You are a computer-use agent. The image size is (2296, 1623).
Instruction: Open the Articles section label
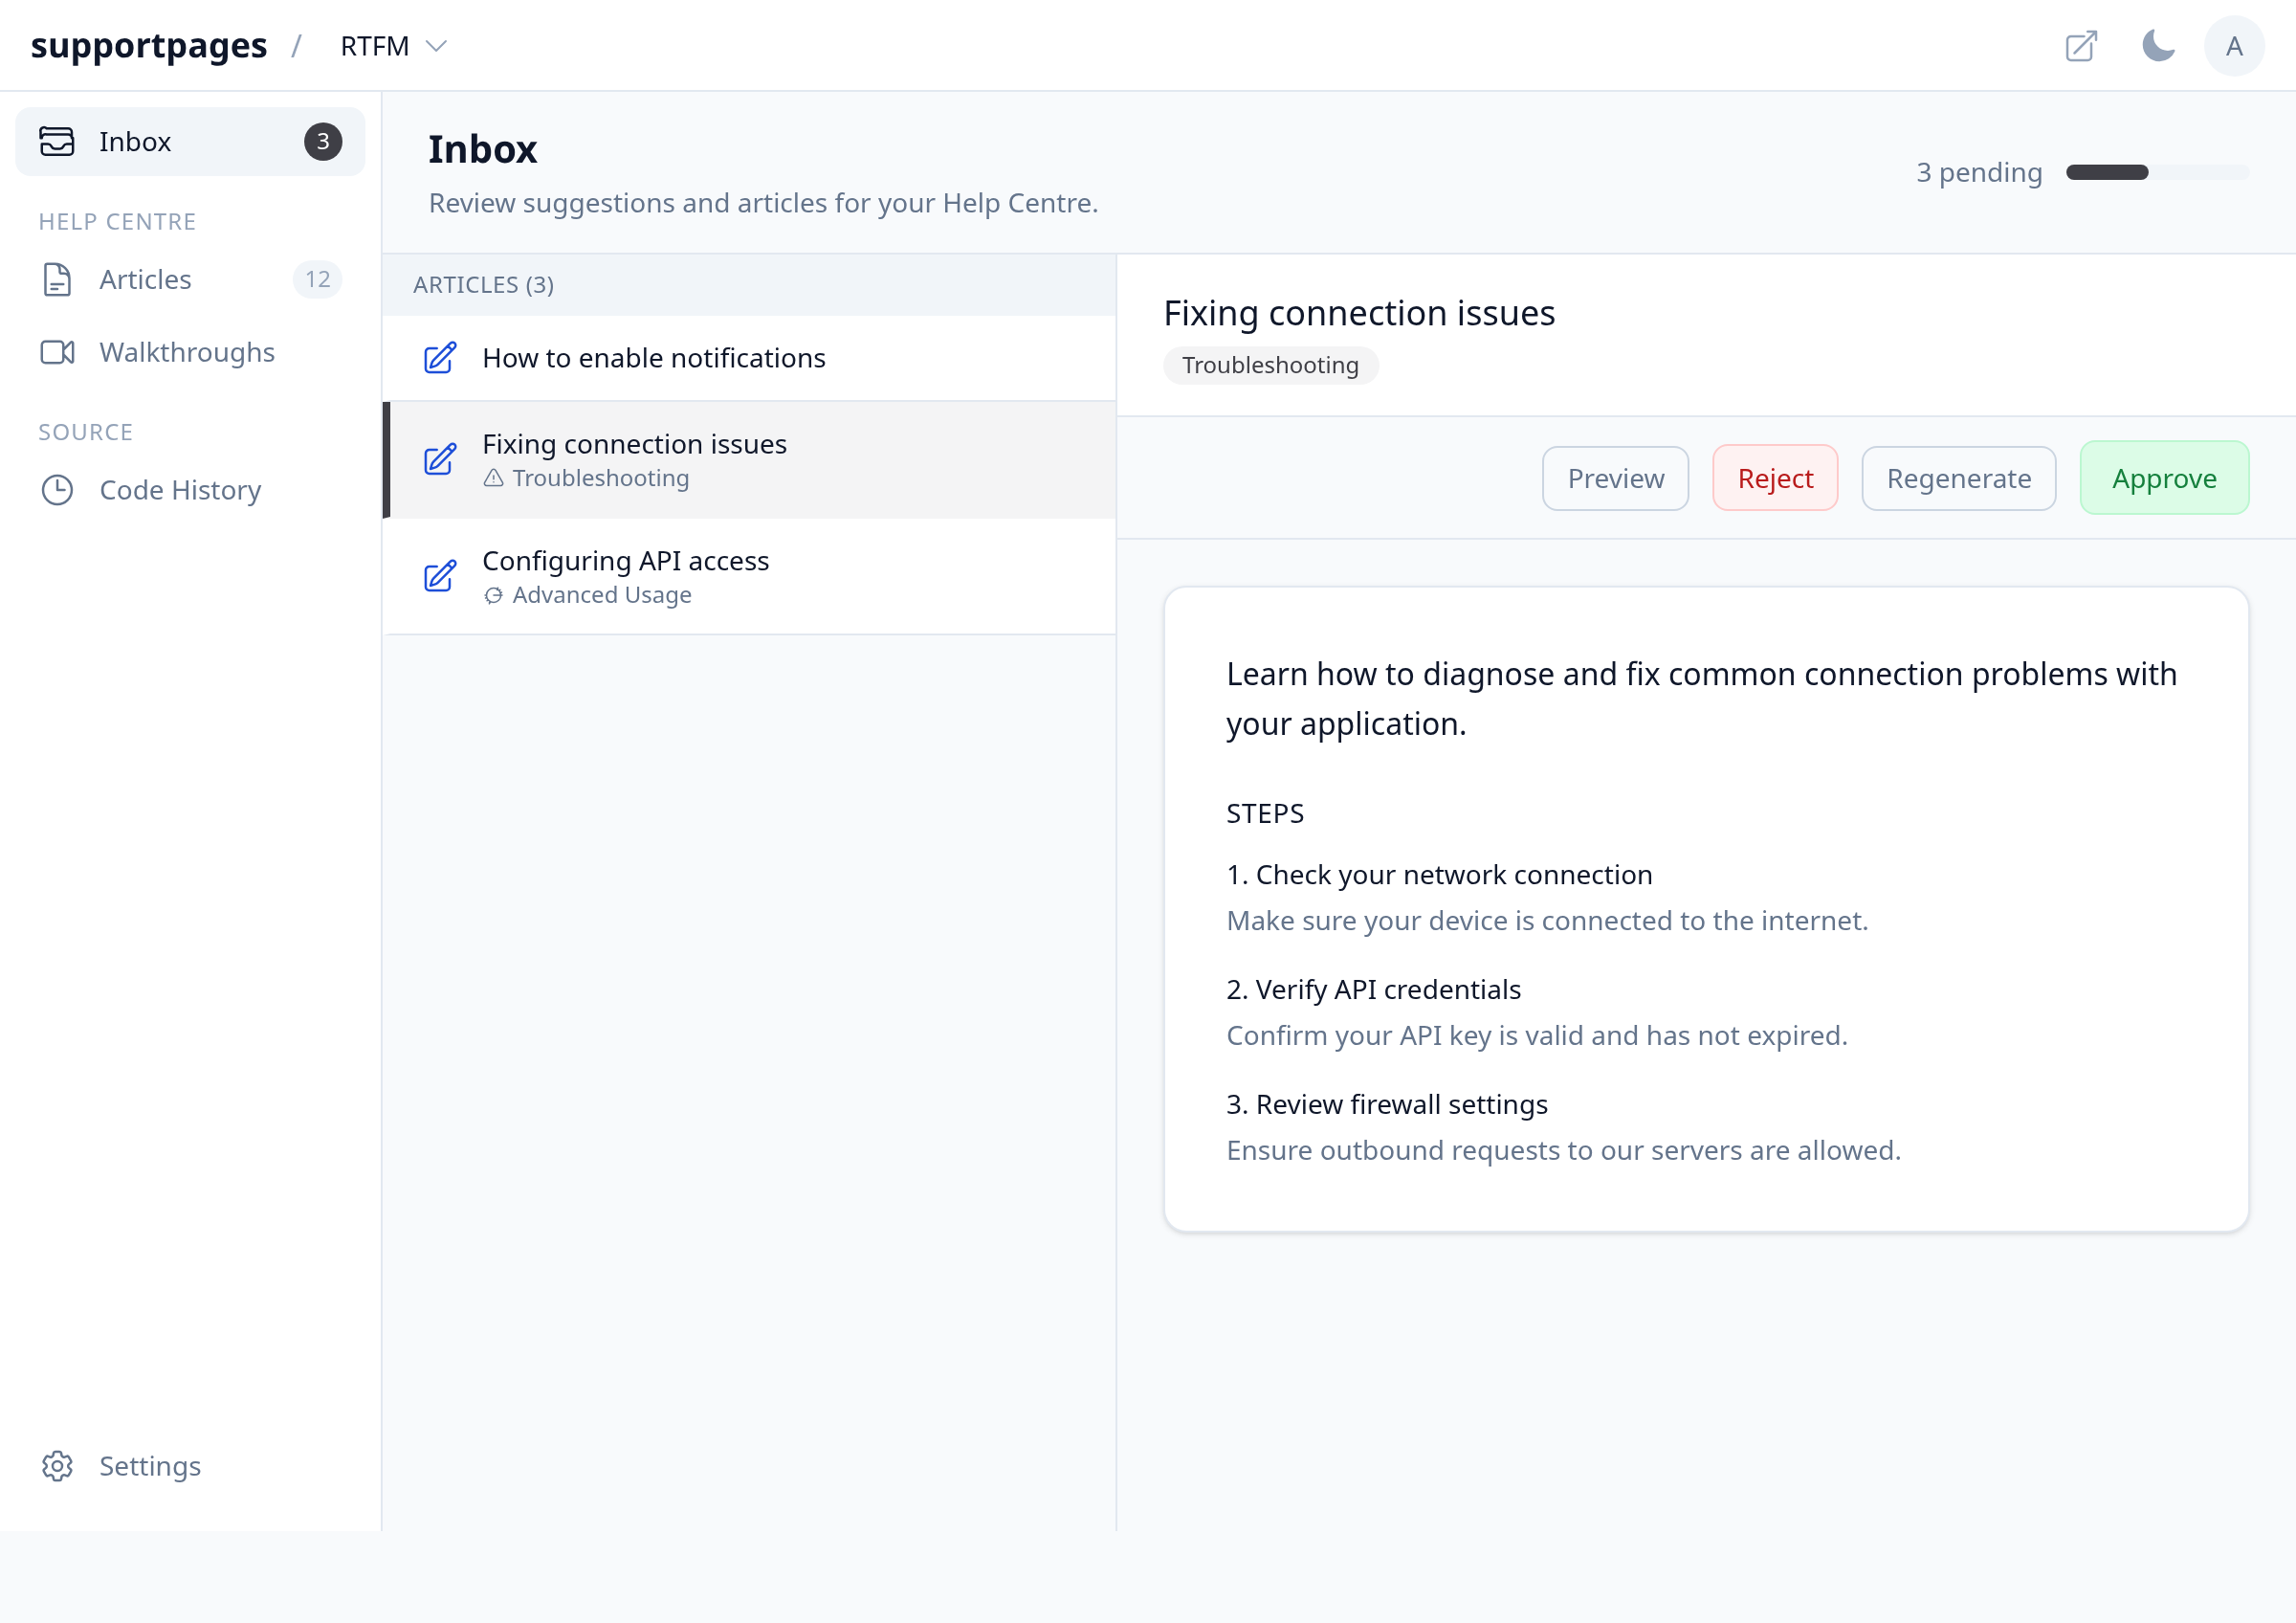(145, 280)
